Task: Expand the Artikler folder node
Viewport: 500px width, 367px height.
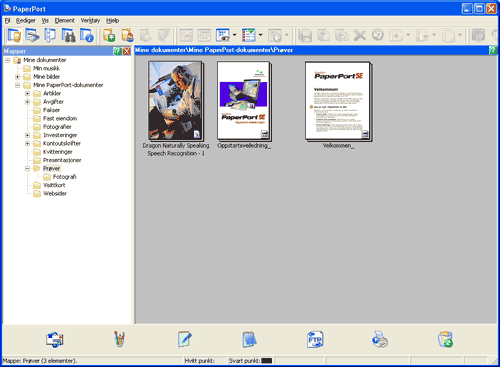Action: tap(27, 93)
